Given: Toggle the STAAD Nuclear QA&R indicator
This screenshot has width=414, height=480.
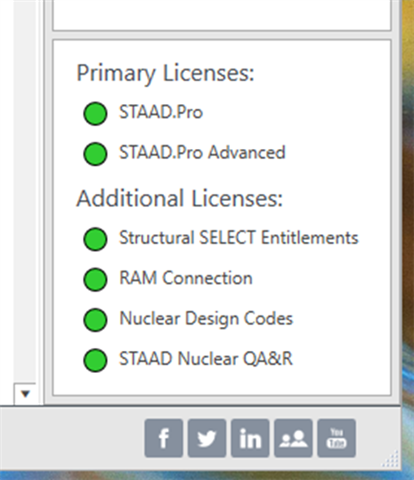Looking at the screenshot, I should click(95, 360).
